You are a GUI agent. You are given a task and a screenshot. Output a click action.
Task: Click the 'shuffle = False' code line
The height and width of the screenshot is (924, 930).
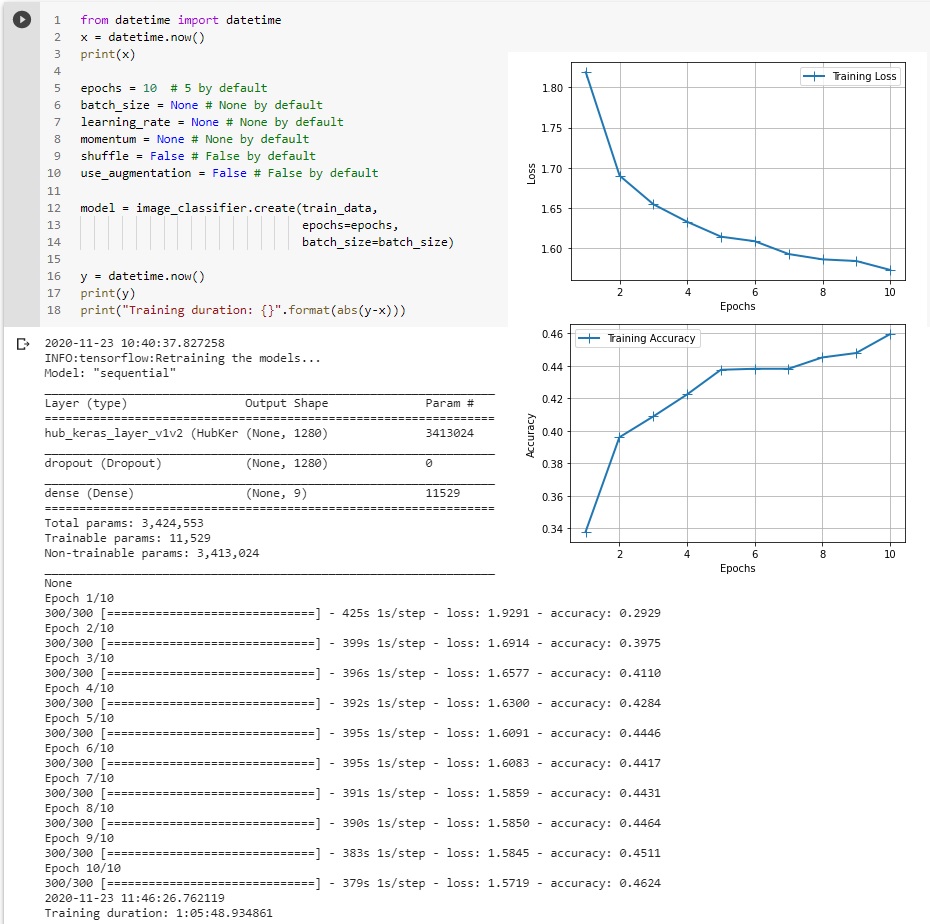[x=198, y=157]
